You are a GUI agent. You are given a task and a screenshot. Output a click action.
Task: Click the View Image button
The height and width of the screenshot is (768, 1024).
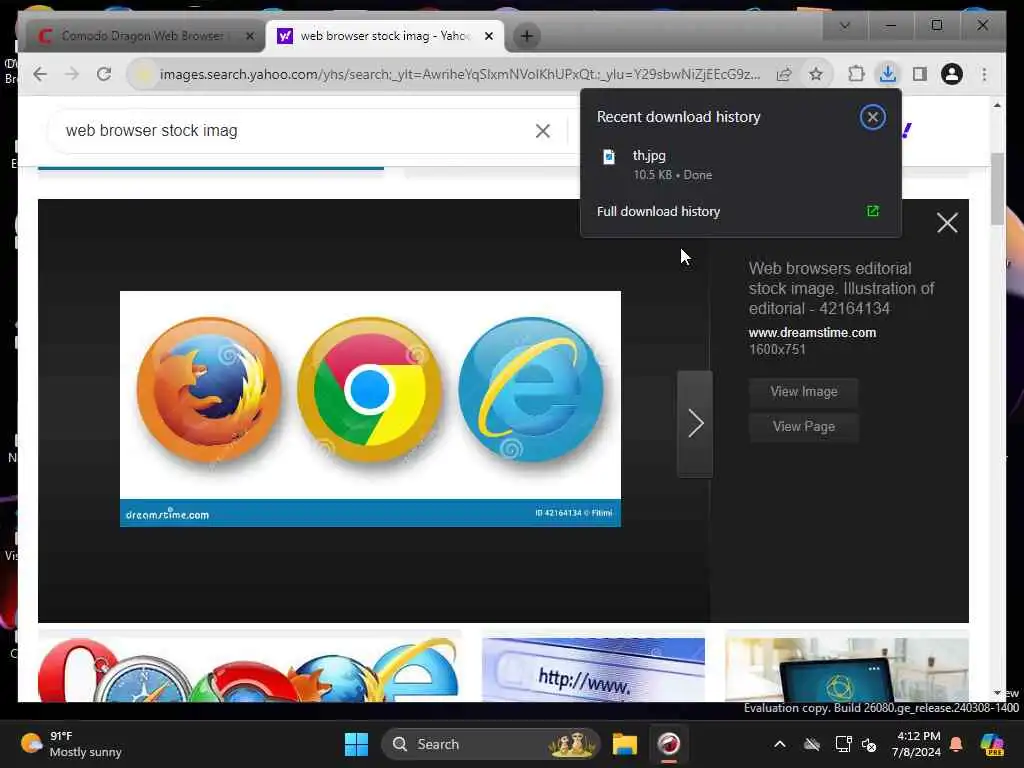coord(803,392)
